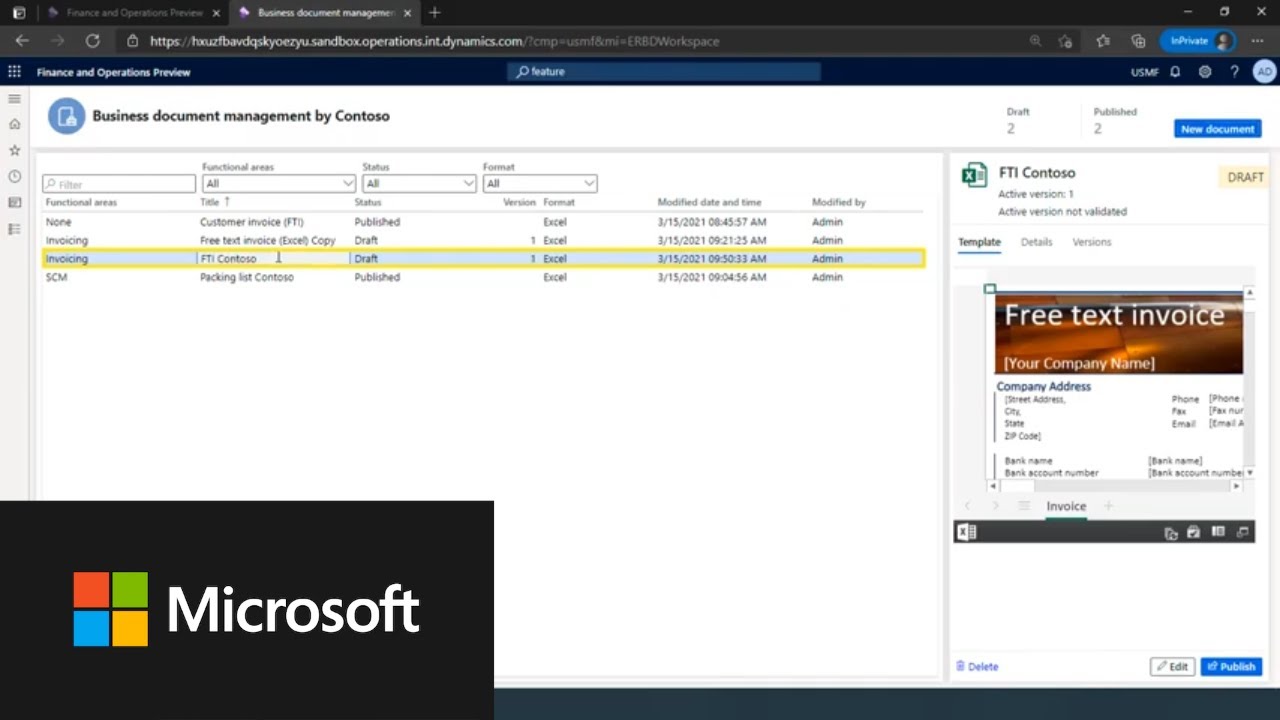The image size is (1280, 720).
Task: Open Status filter dropdown
Action: point(419,183)
